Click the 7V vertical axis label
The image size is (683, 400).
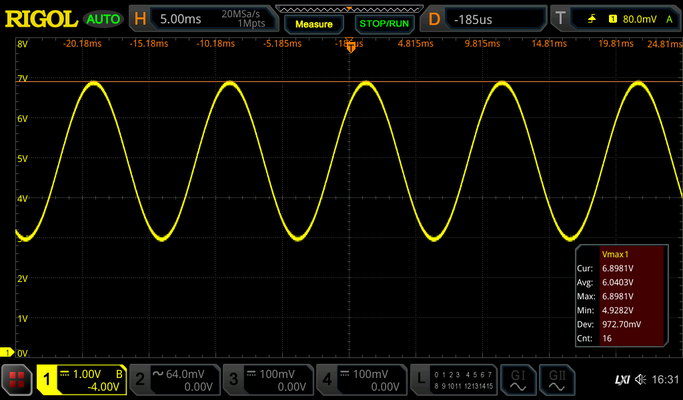pos(22,78)
